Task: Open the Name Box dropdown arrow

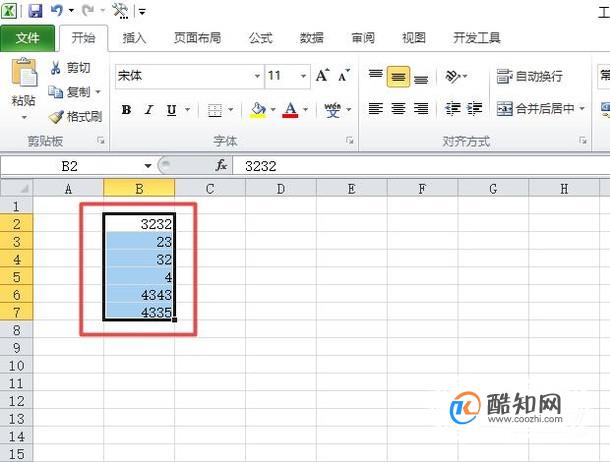Action: (148, 166)
